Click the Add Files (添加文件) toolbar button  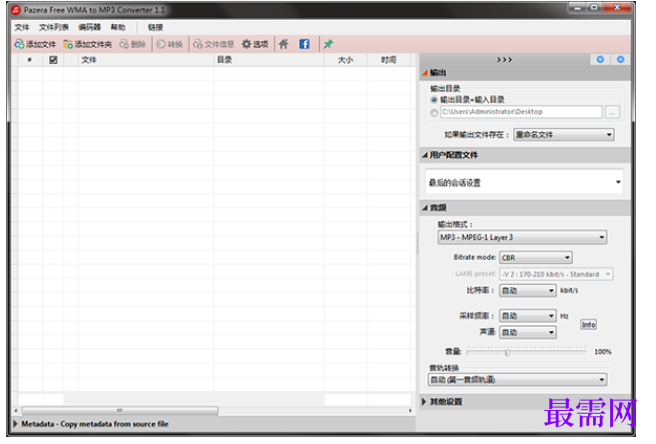(35, 44)
